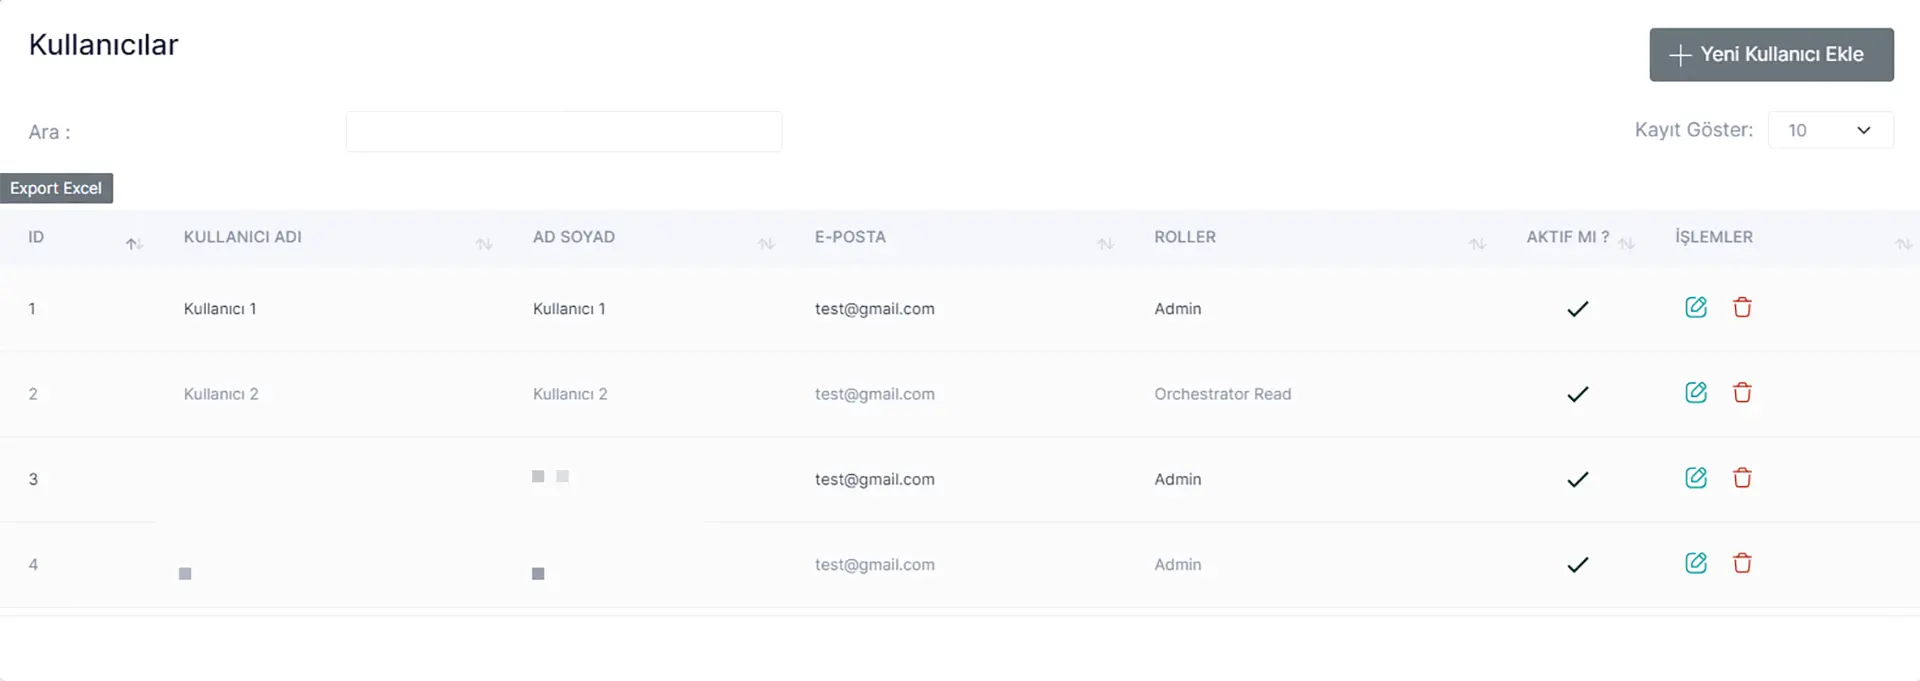The height and width of the screenshot is (681, 1920).
Task: Click Admin role in row 1
Action: (1178, 309)
